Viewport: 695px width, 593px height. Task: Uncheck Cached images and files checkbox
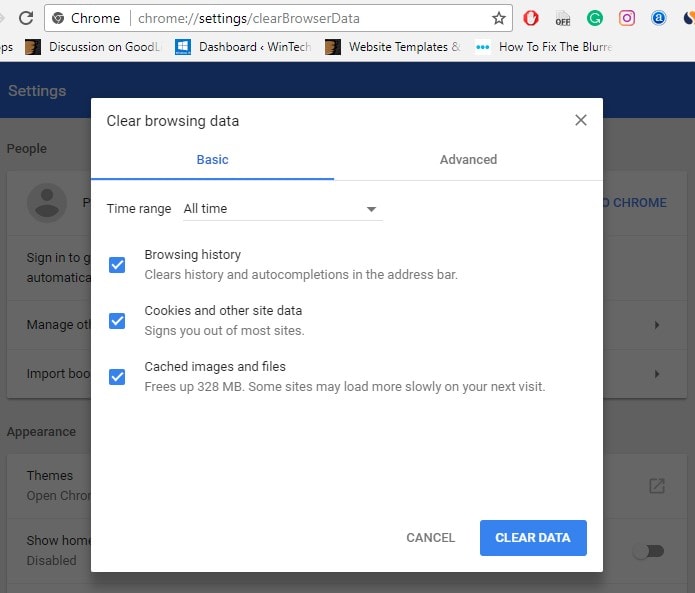pos(117,377)
